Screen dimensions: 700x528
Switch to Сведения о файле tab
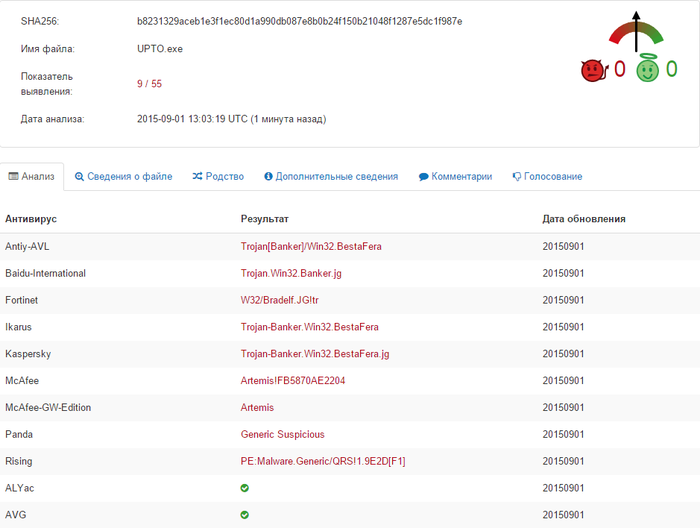123,176
